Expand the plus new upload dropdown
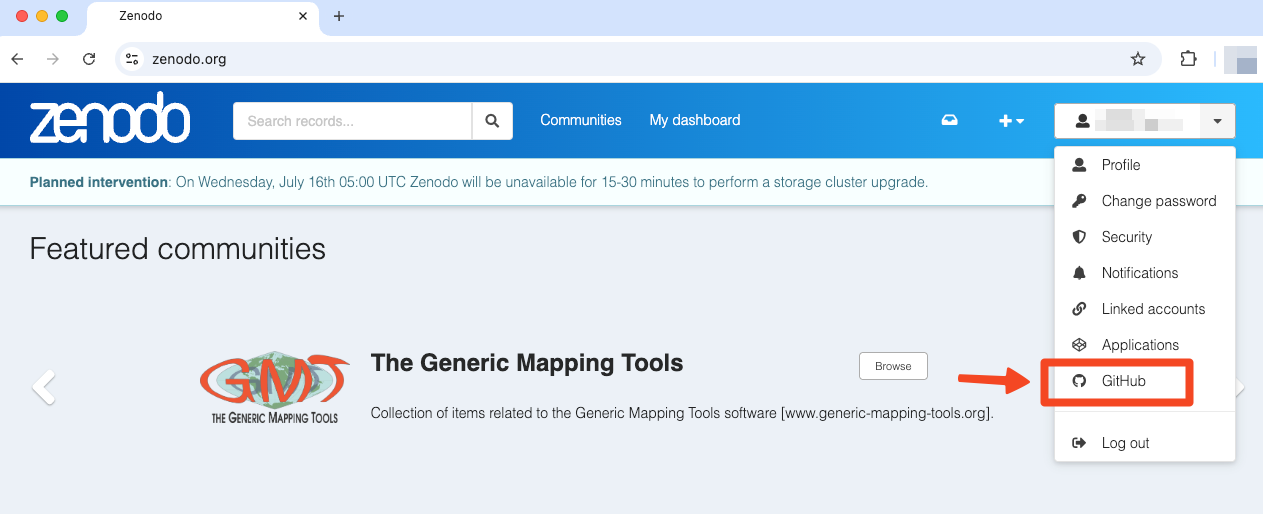Screen dimensions: 1263x514 click(1011, 121)
